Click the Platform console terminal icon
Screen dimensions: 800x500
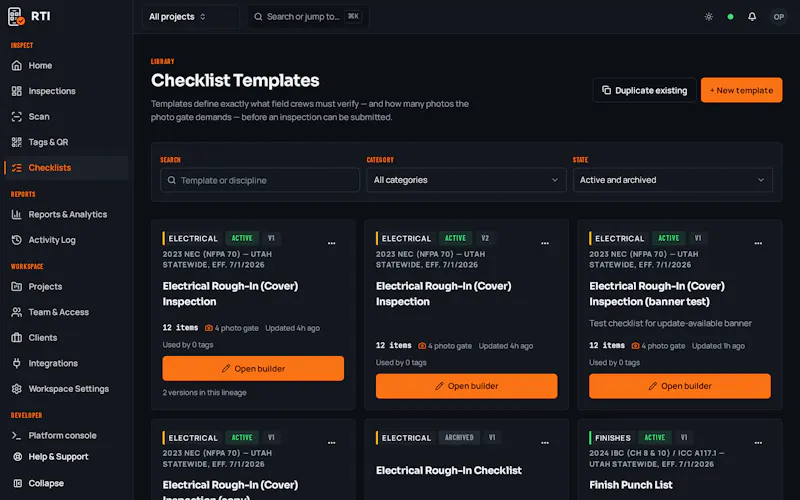[x=17, y=436]
